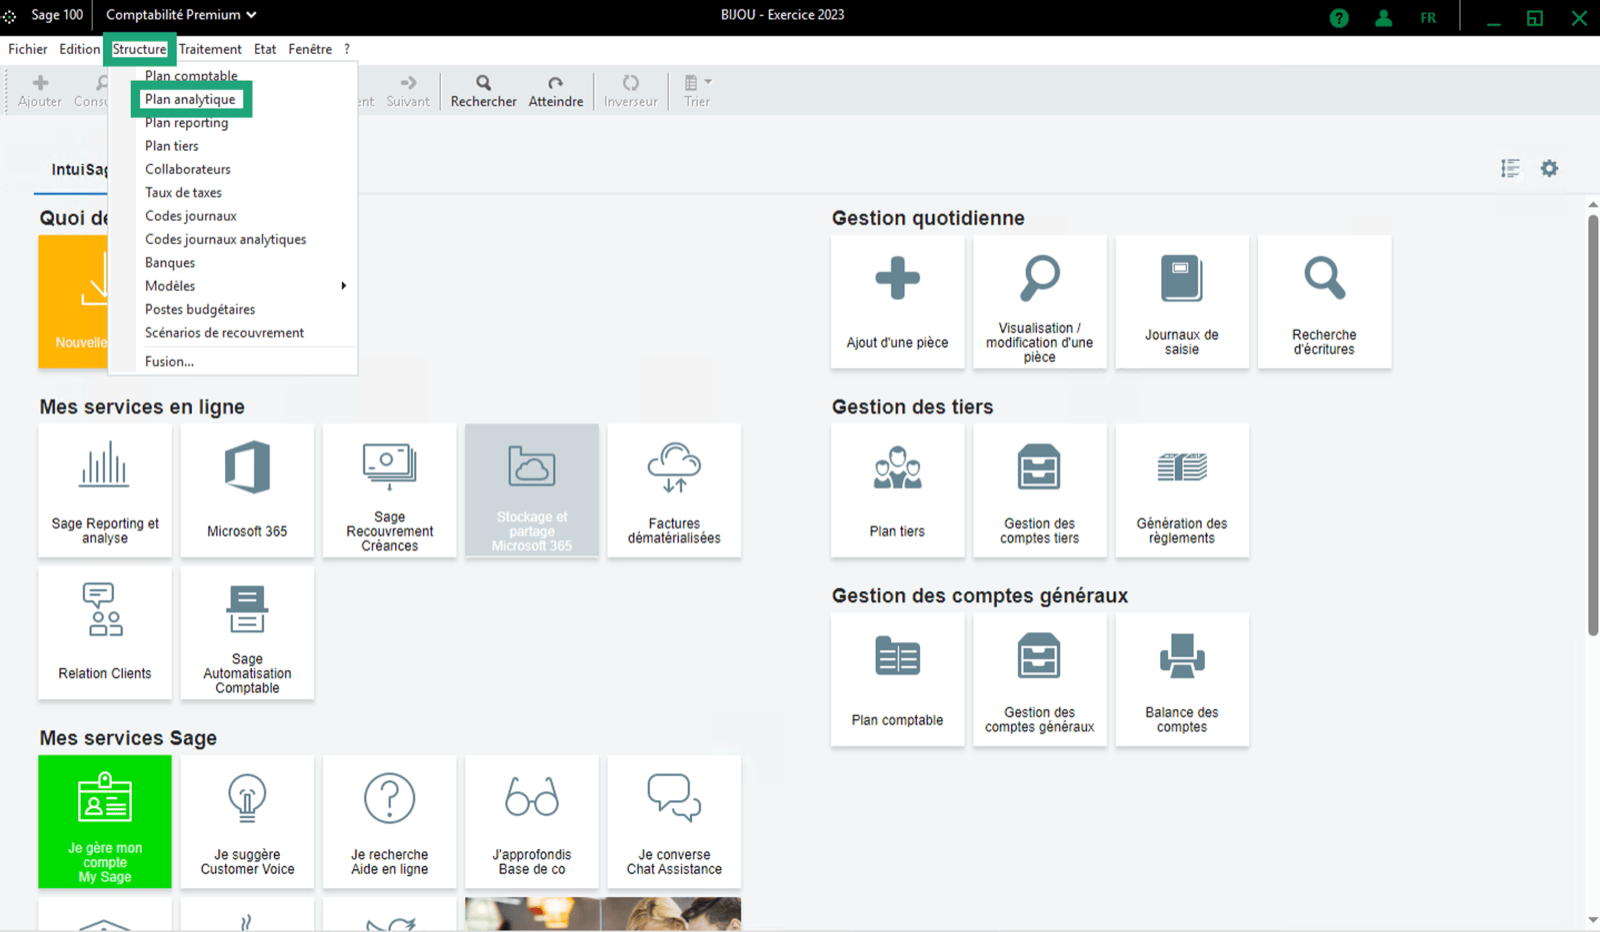Open Je suggère Customer Voice tile
Screen dimensions: 1600x932
coord(247,822)
